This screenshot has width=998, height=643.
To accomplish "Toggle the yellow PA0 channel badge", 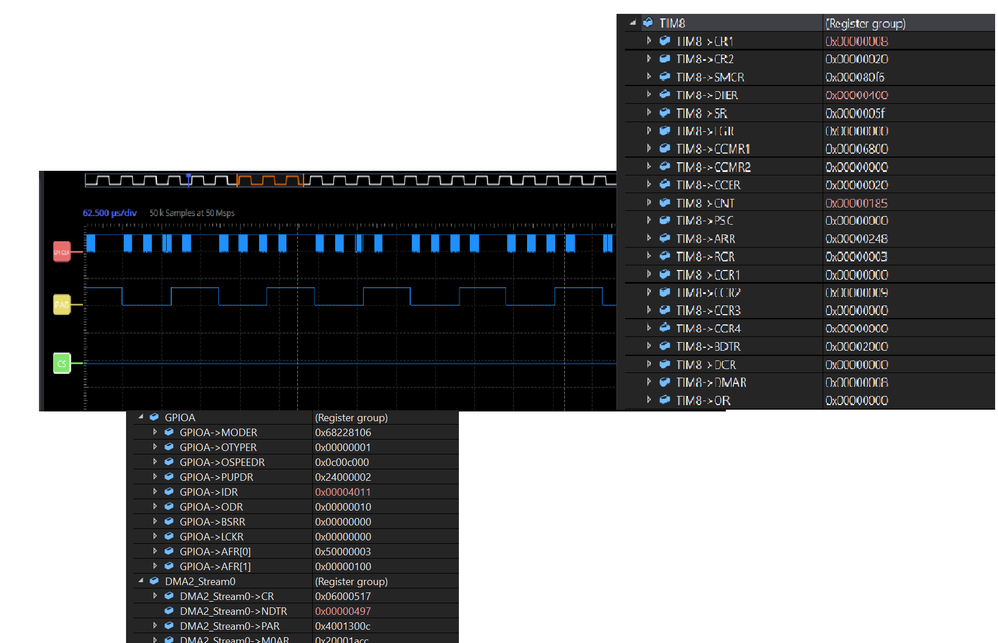I will 60,304.
